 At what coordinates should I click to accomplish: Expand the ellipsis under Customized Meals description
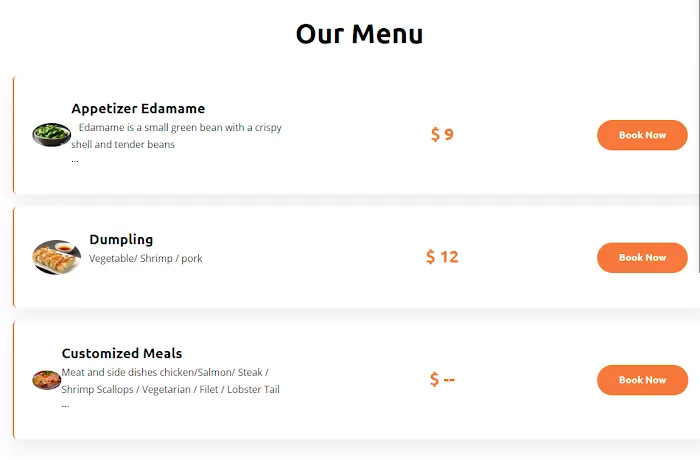(66, 404)
